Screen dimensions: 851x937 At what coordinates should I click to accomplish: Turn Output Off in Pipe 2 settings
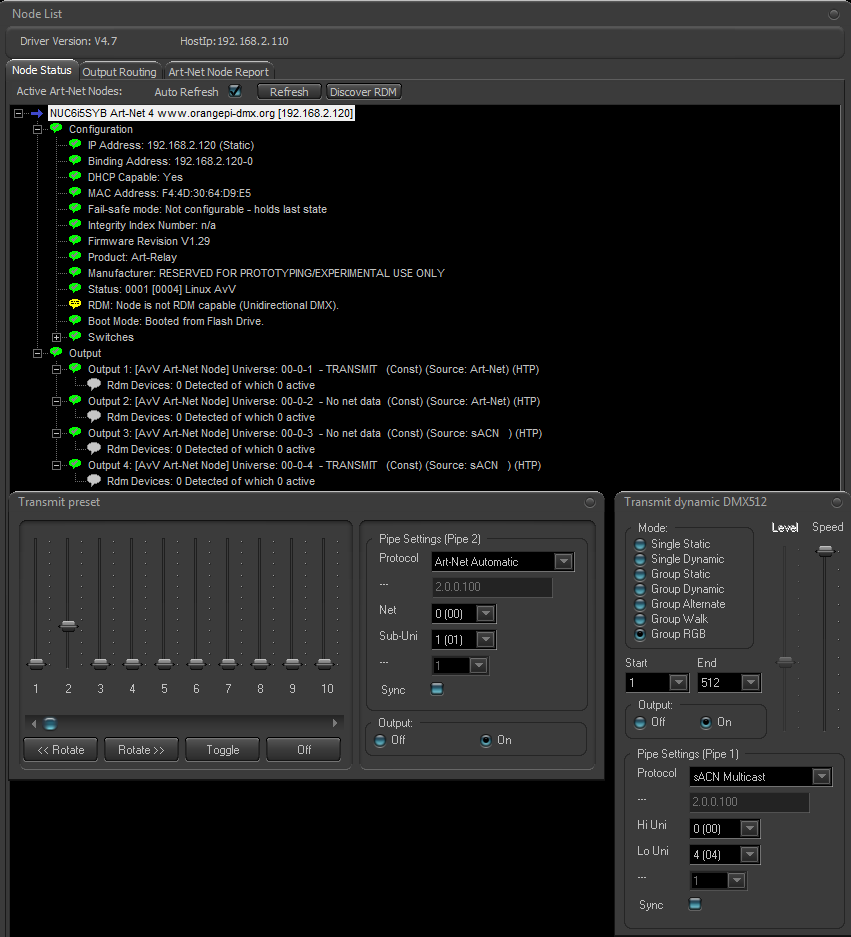point(380,740)
